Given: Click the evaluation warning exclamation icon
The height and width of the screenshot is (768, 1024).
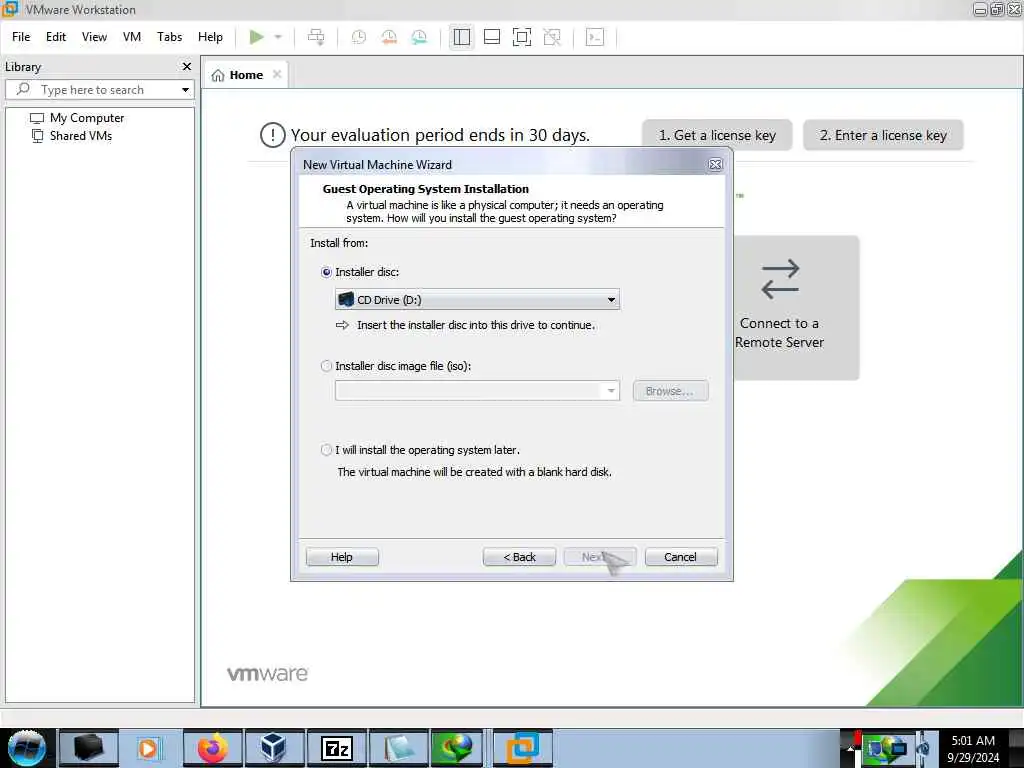Looking at the screenshot, I should point(272,135).
